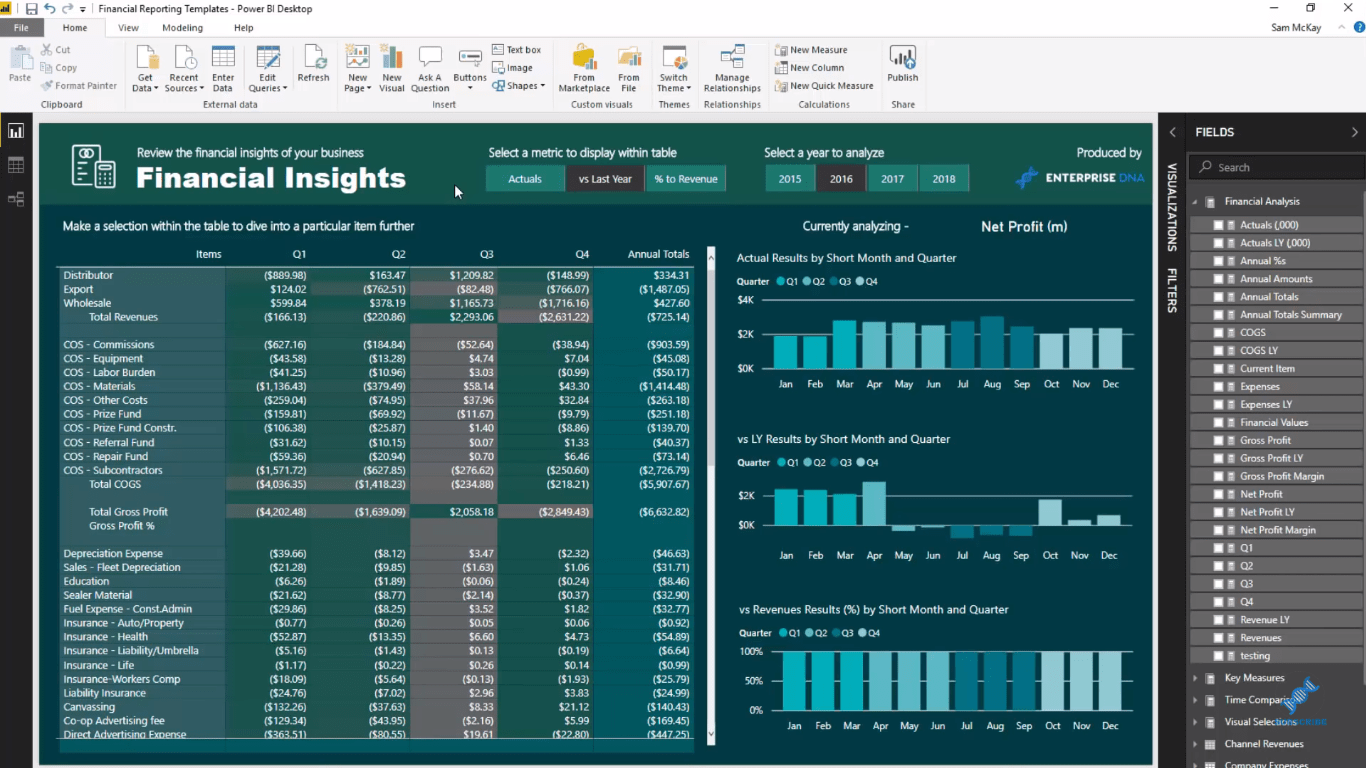
Task: Create a New Column
Action: (x=809, y=68)
